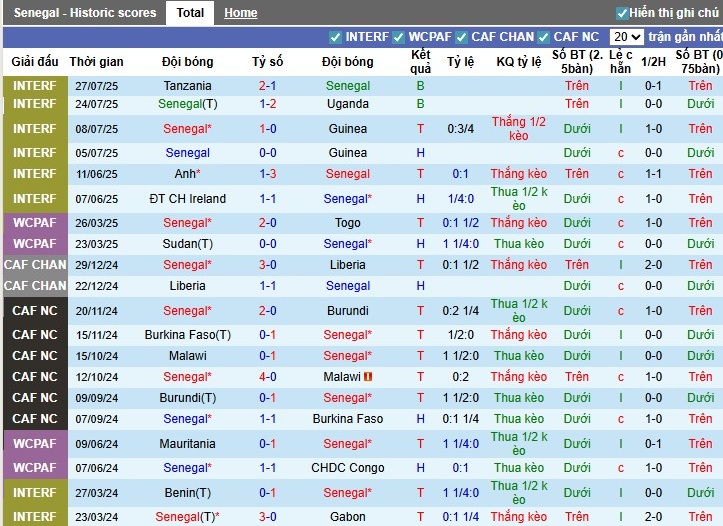Click Mauritania team name
Screen dimensions: 723x526
(x=188, y=443)
